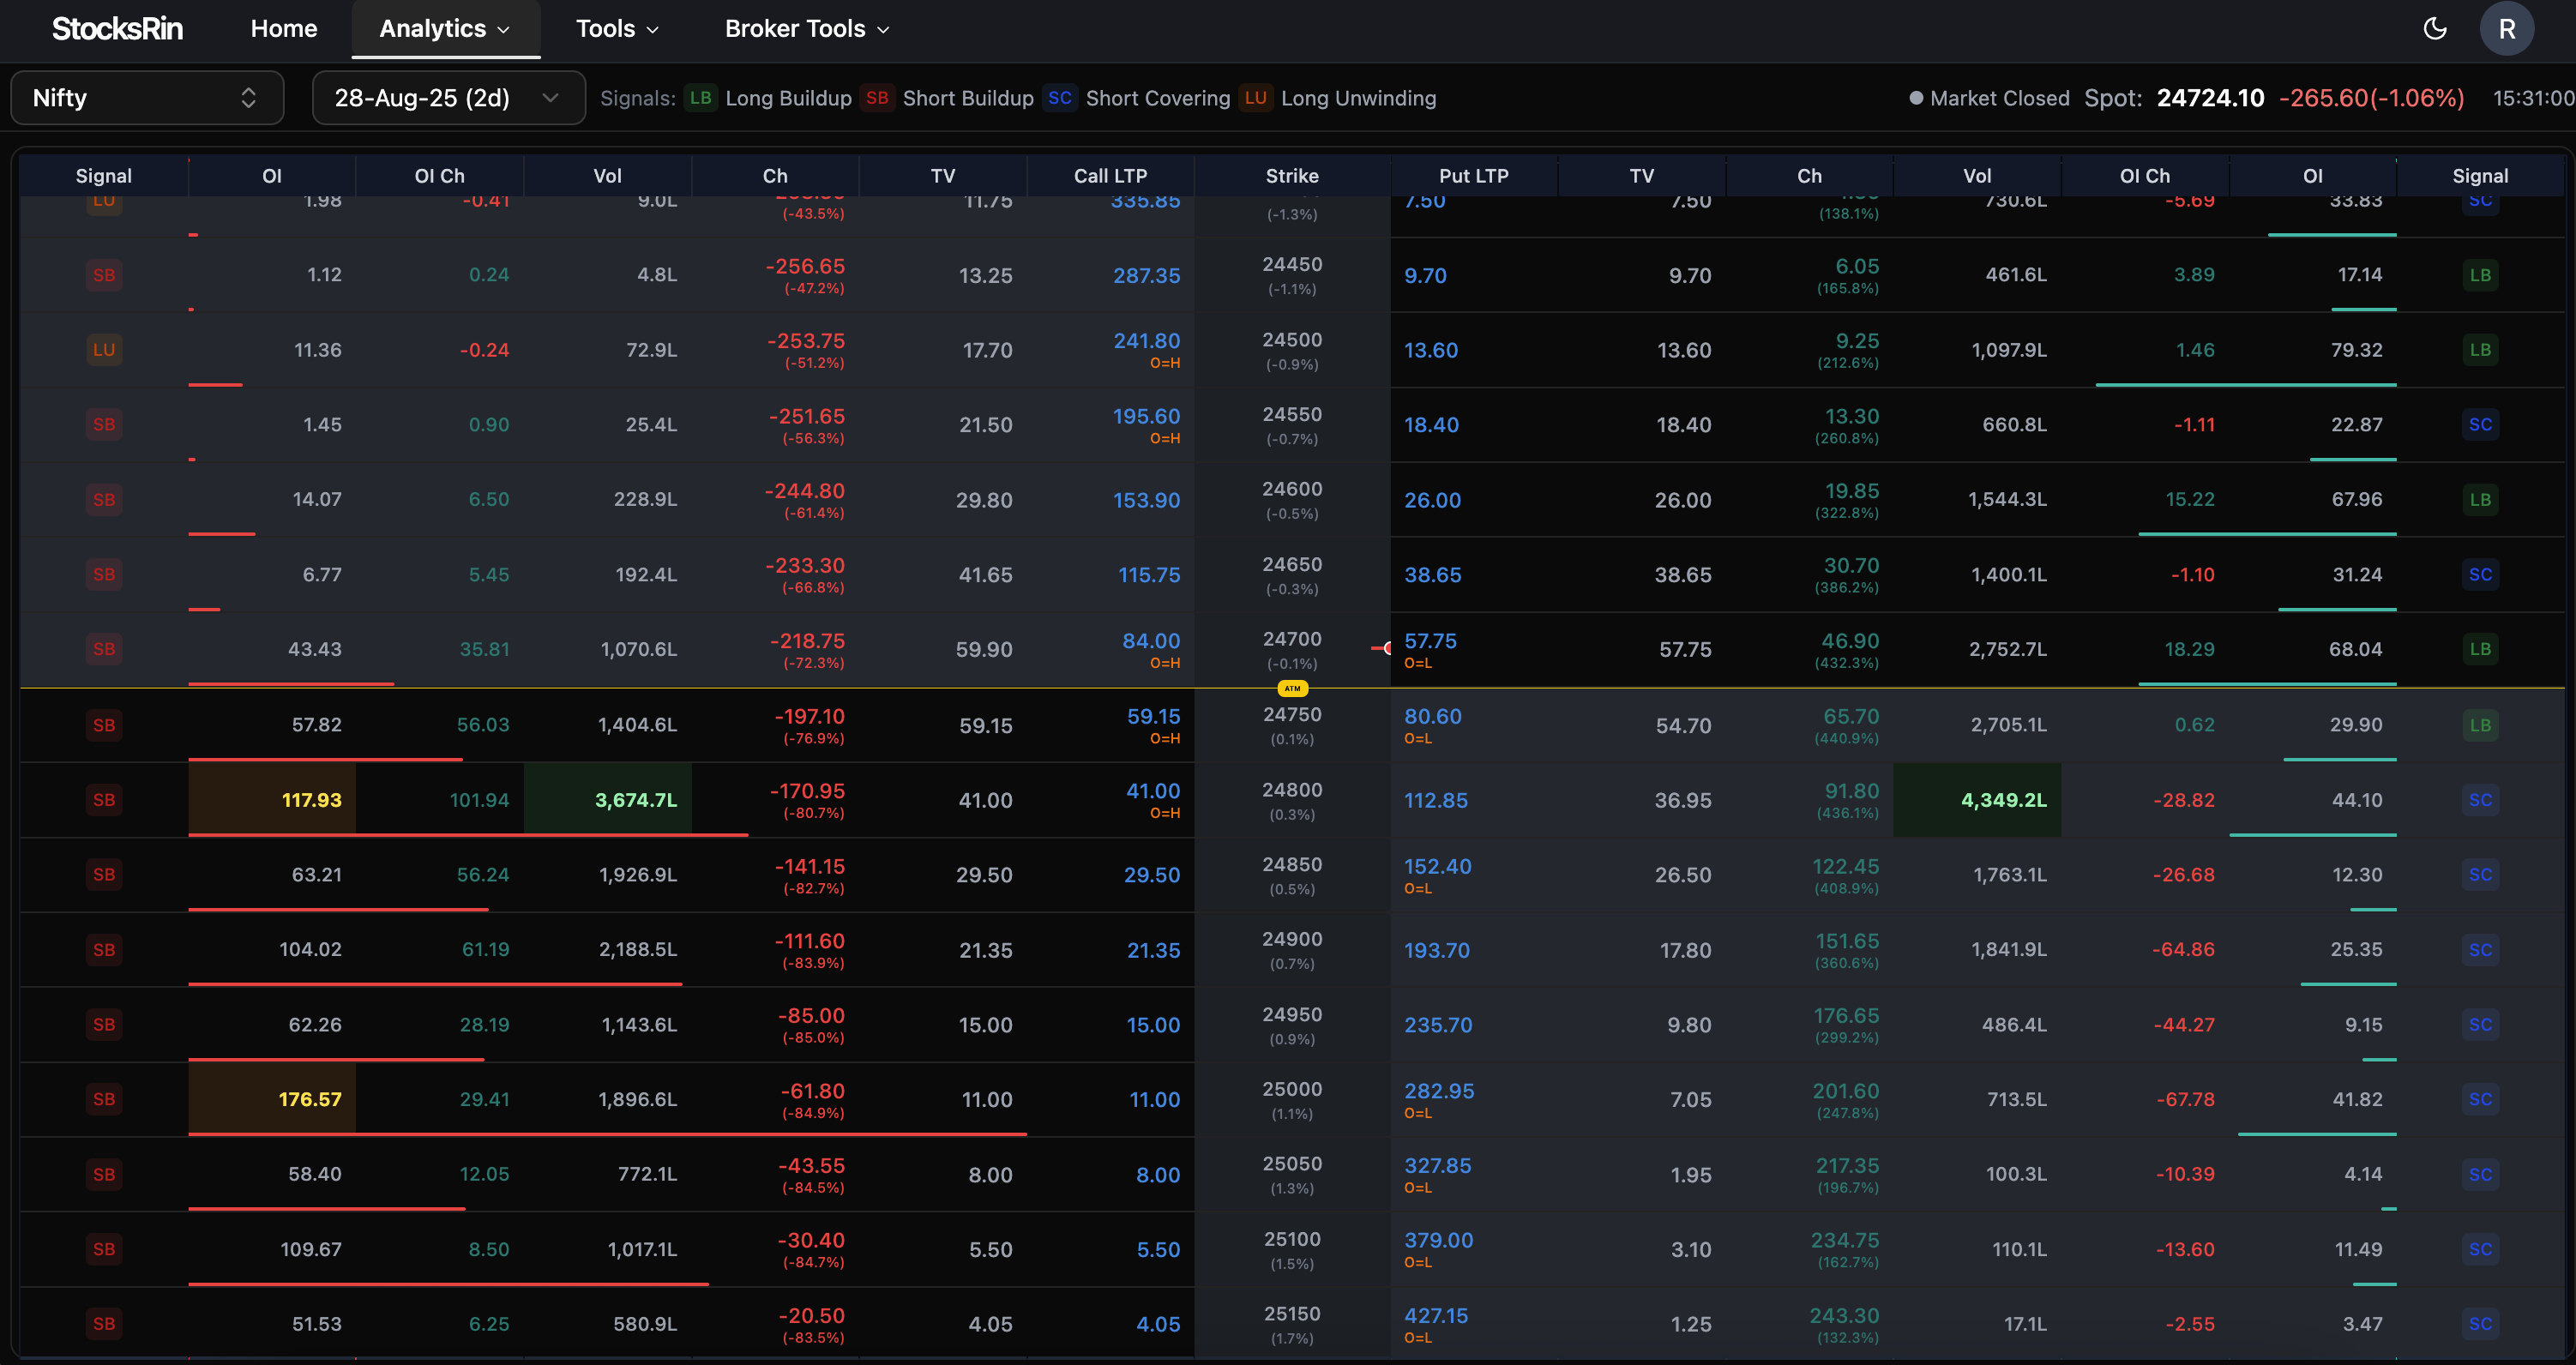Viewport: 2576px width, 1365px height.
Task: Click call LTP 84.00 in 24700 row
Action: click(1151, 641)
